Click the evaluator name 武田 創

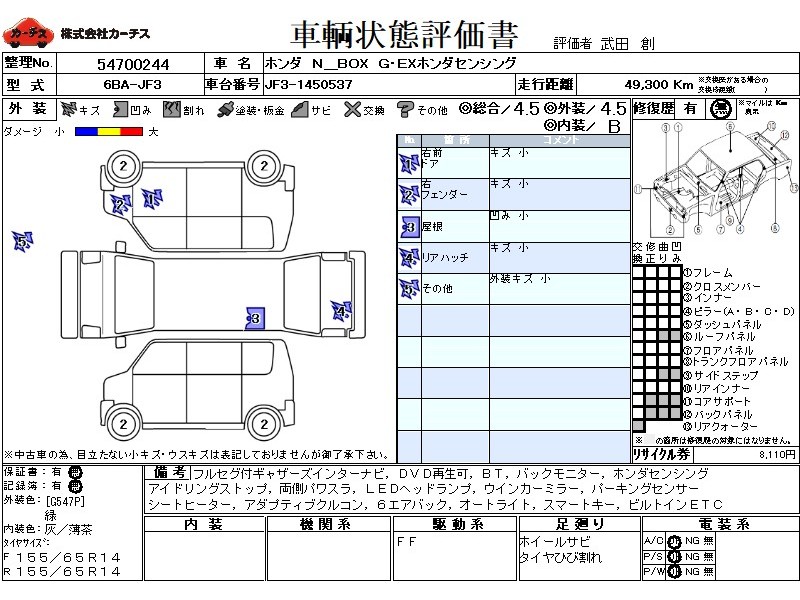pos(628,44)
